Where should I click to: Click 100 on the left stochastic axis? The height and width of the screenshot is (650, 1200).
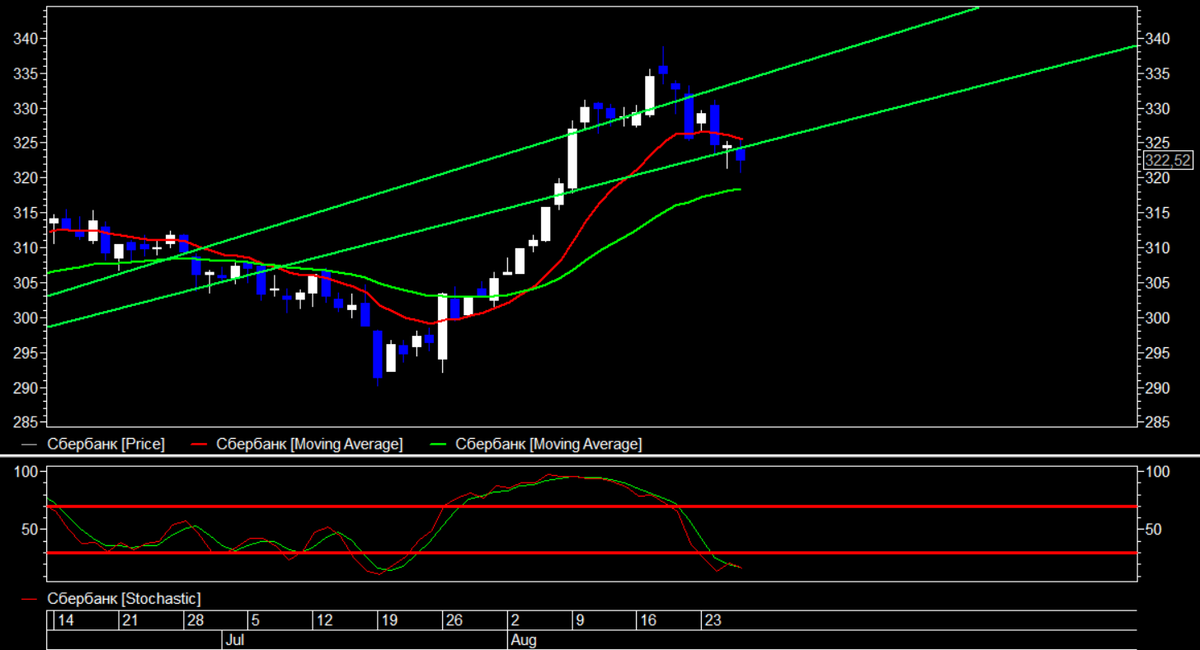[24, 471]
